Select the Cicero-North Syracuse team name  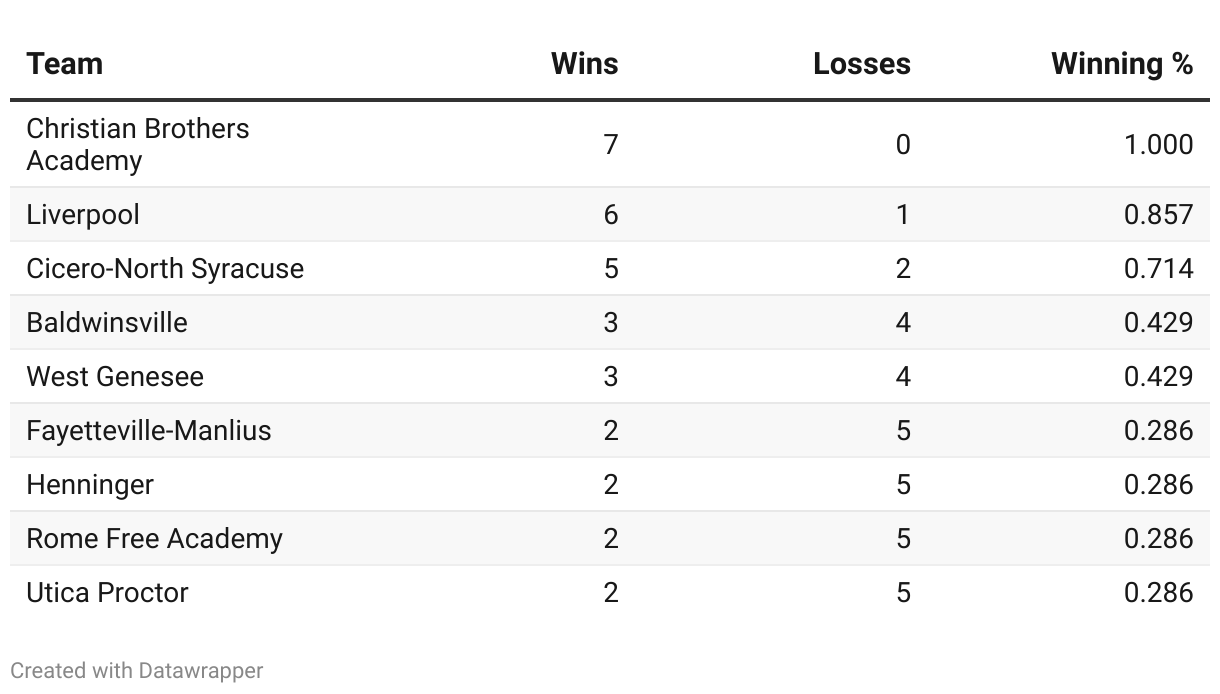click(165, 269)
